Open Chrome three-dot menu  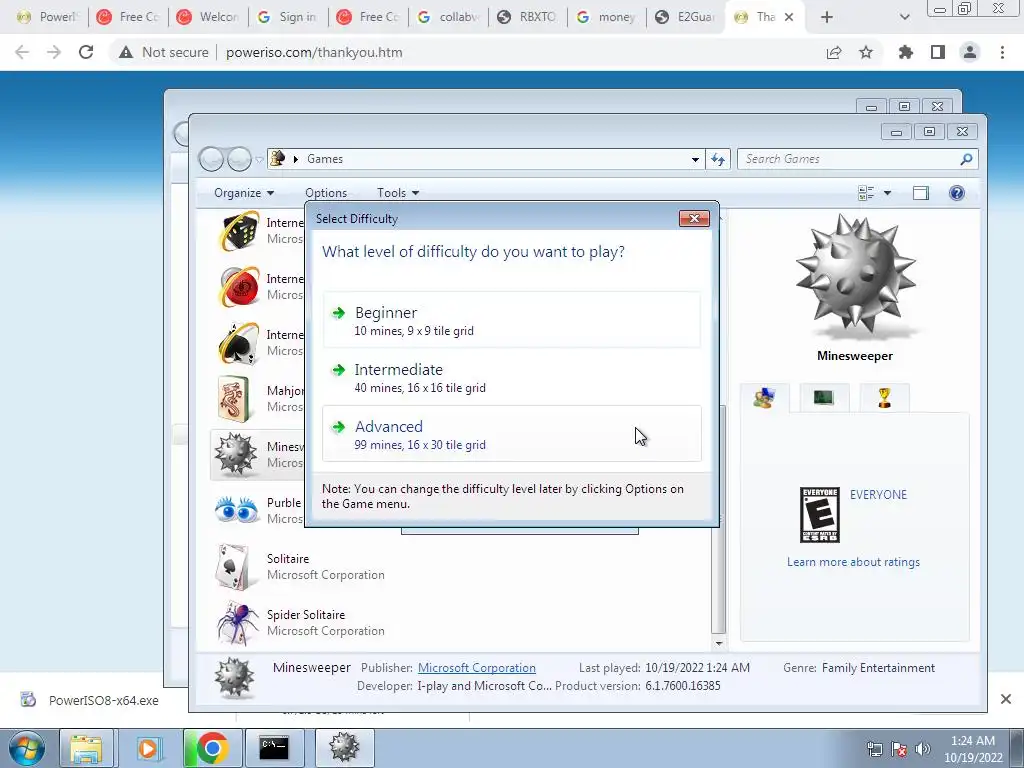pyautogui.click(x=1002, y=52)
